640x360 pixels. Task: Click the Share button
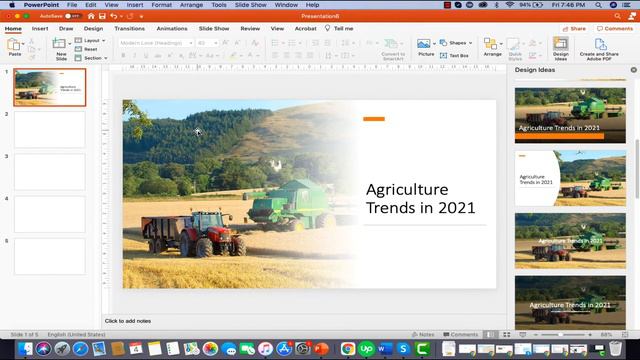[x=573, y=29]
